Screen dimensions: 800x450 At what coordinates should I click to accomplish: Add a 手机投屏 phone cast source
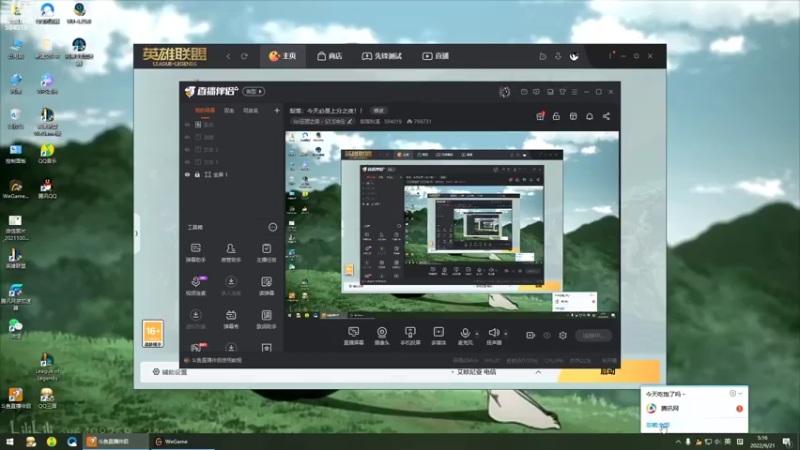(410, 336)
